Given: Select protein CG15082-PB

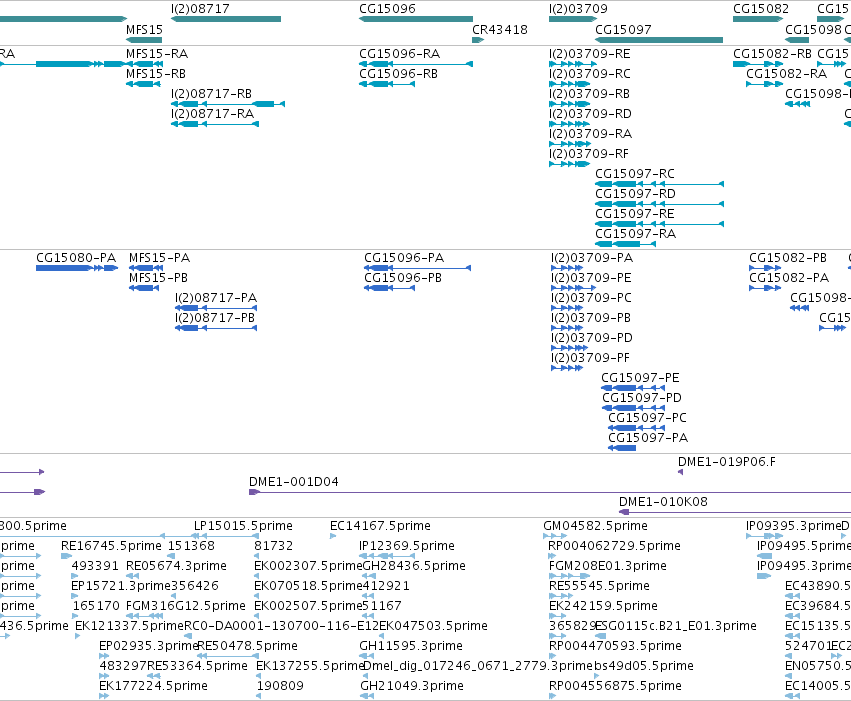Looking at the screenshot, I should coord(789,258).
